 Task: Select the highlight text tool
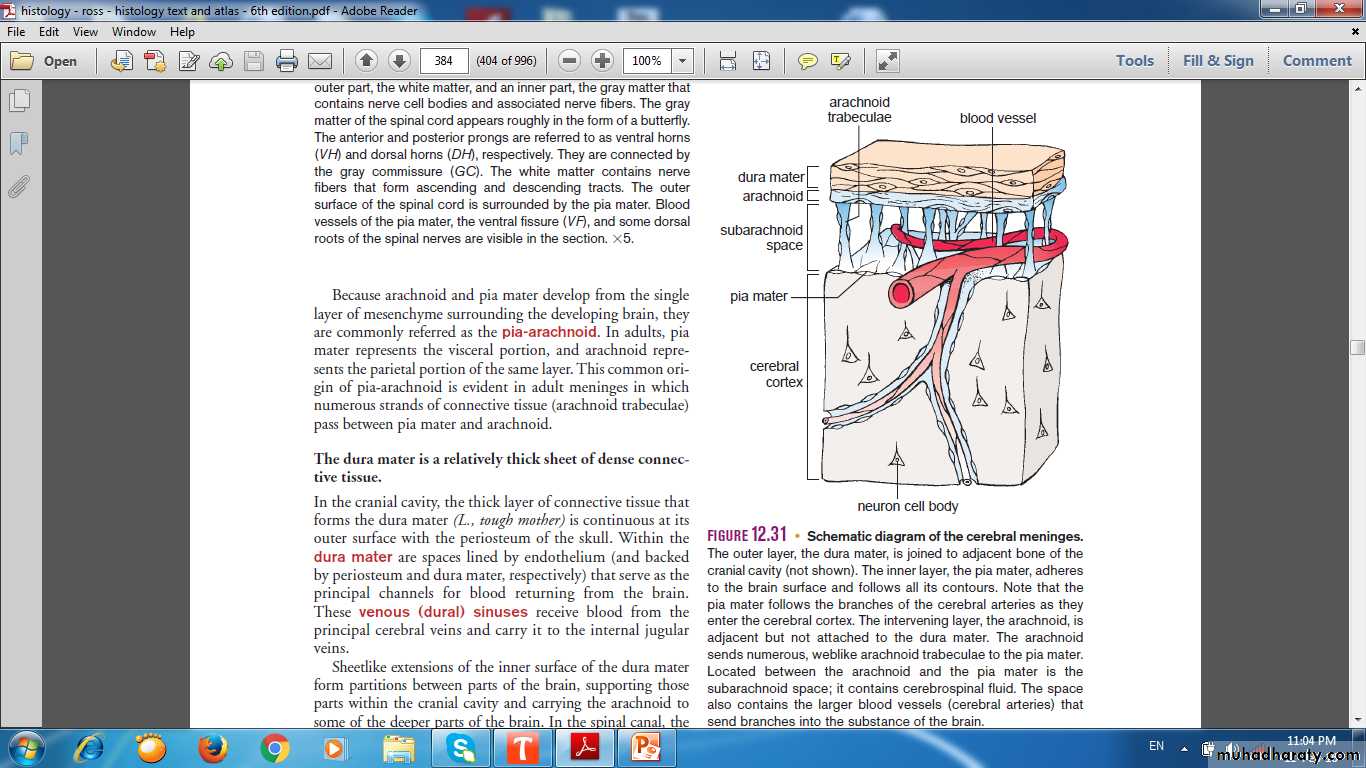point(840,61)
